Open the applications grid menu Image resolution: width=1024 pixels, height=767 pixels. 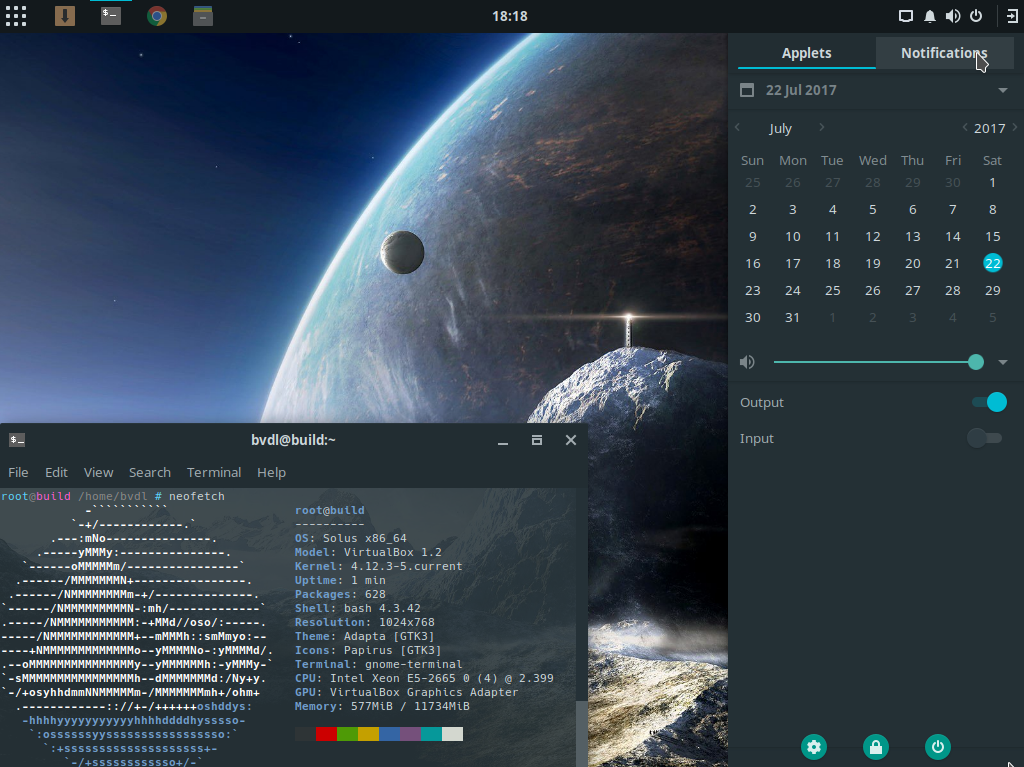click(x=16, y=16)
